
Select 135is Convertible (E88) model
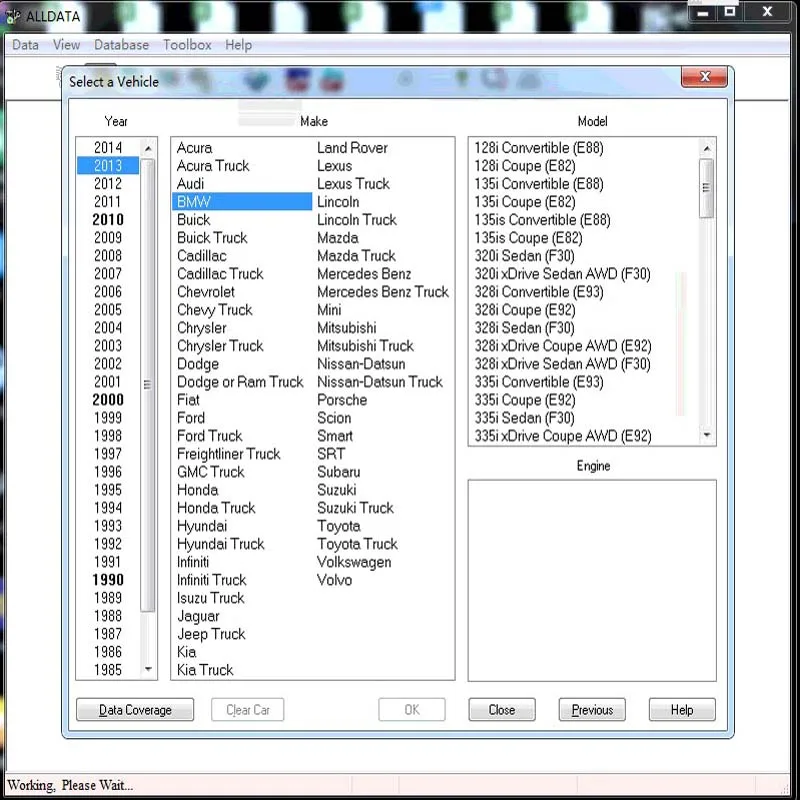542,219
